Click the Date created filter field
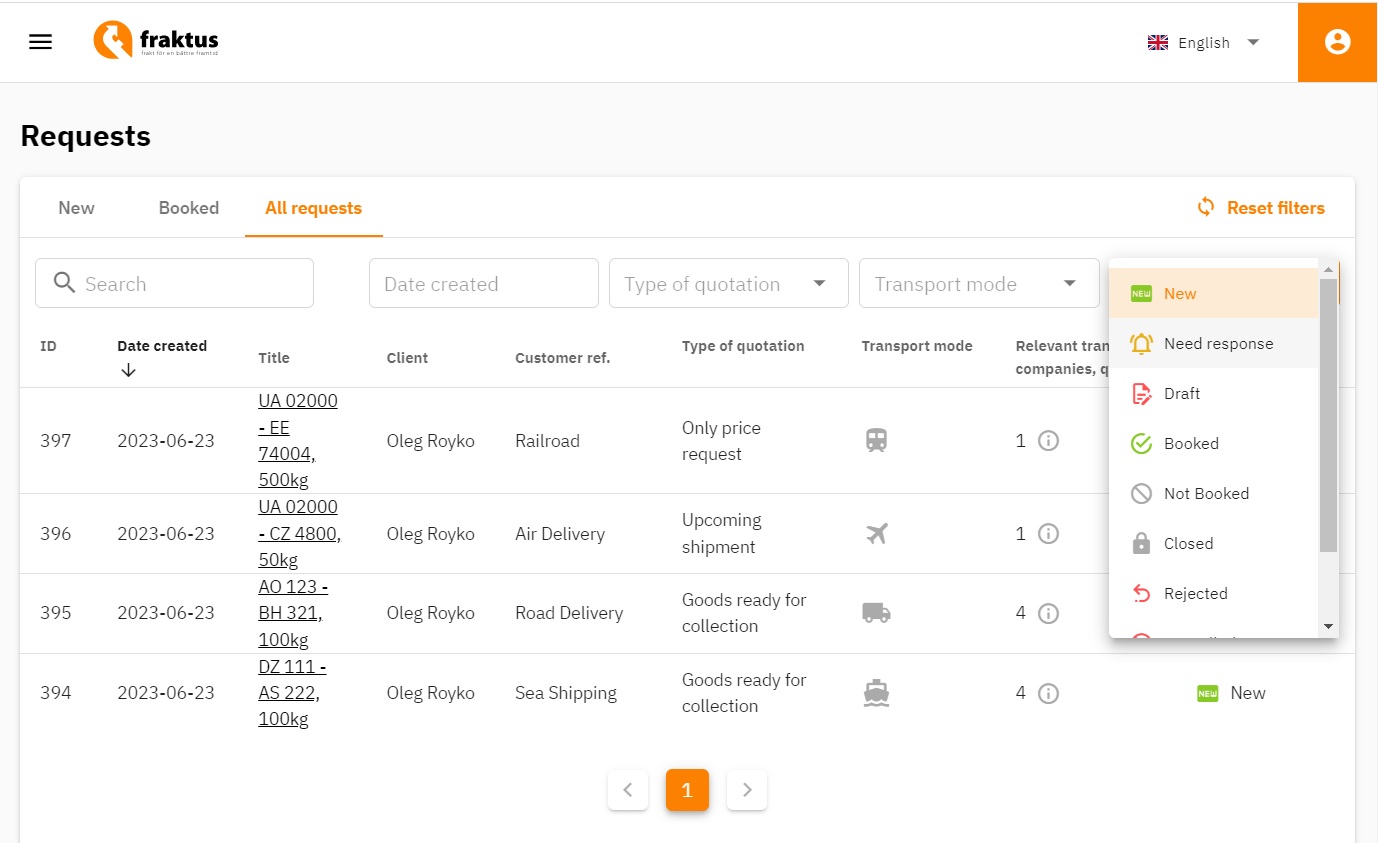Screen dimensions: 1378x843 click(x=484, y=283)
